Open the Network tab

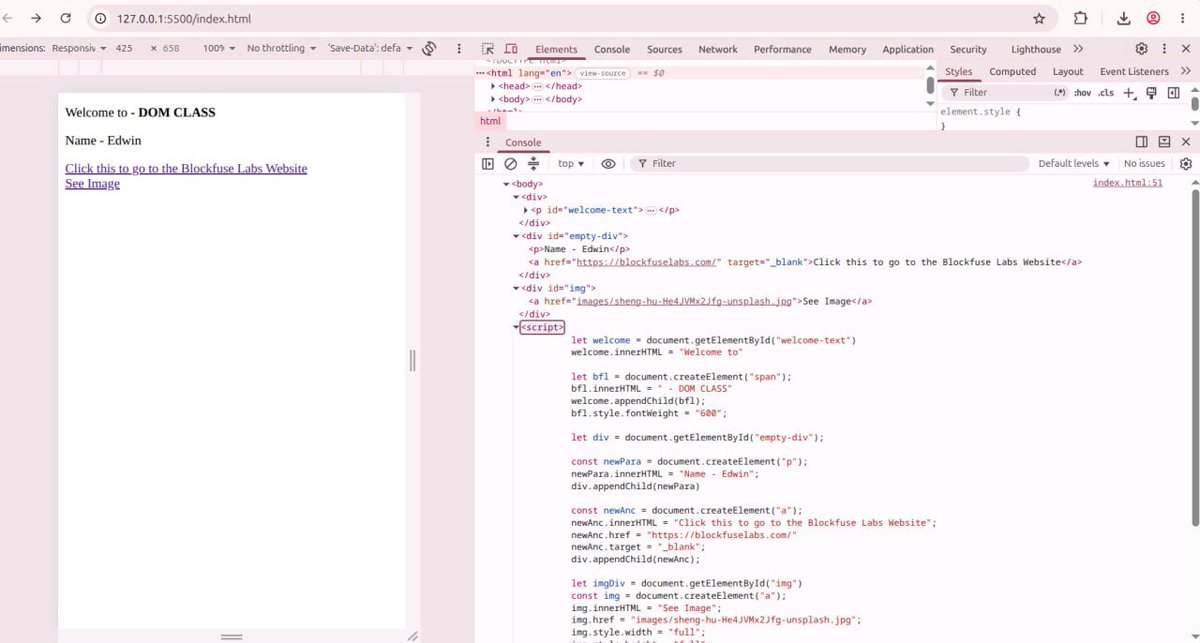click(717, 49)
